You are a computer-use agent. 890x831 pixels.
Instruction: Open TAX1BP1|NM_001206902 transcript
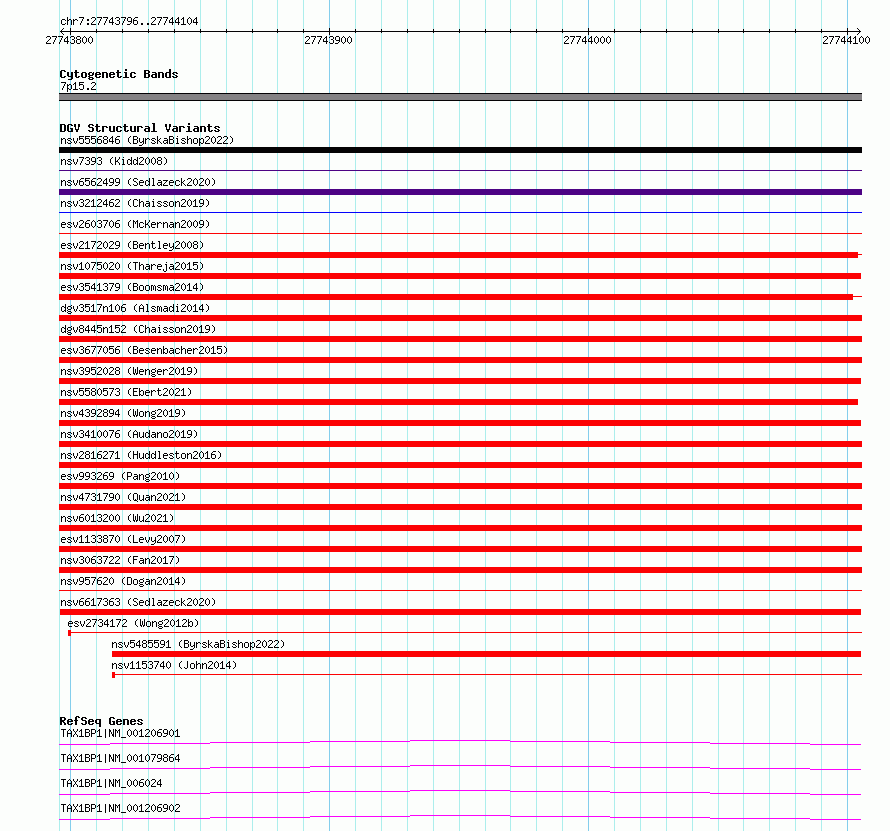tap(120, 808)
